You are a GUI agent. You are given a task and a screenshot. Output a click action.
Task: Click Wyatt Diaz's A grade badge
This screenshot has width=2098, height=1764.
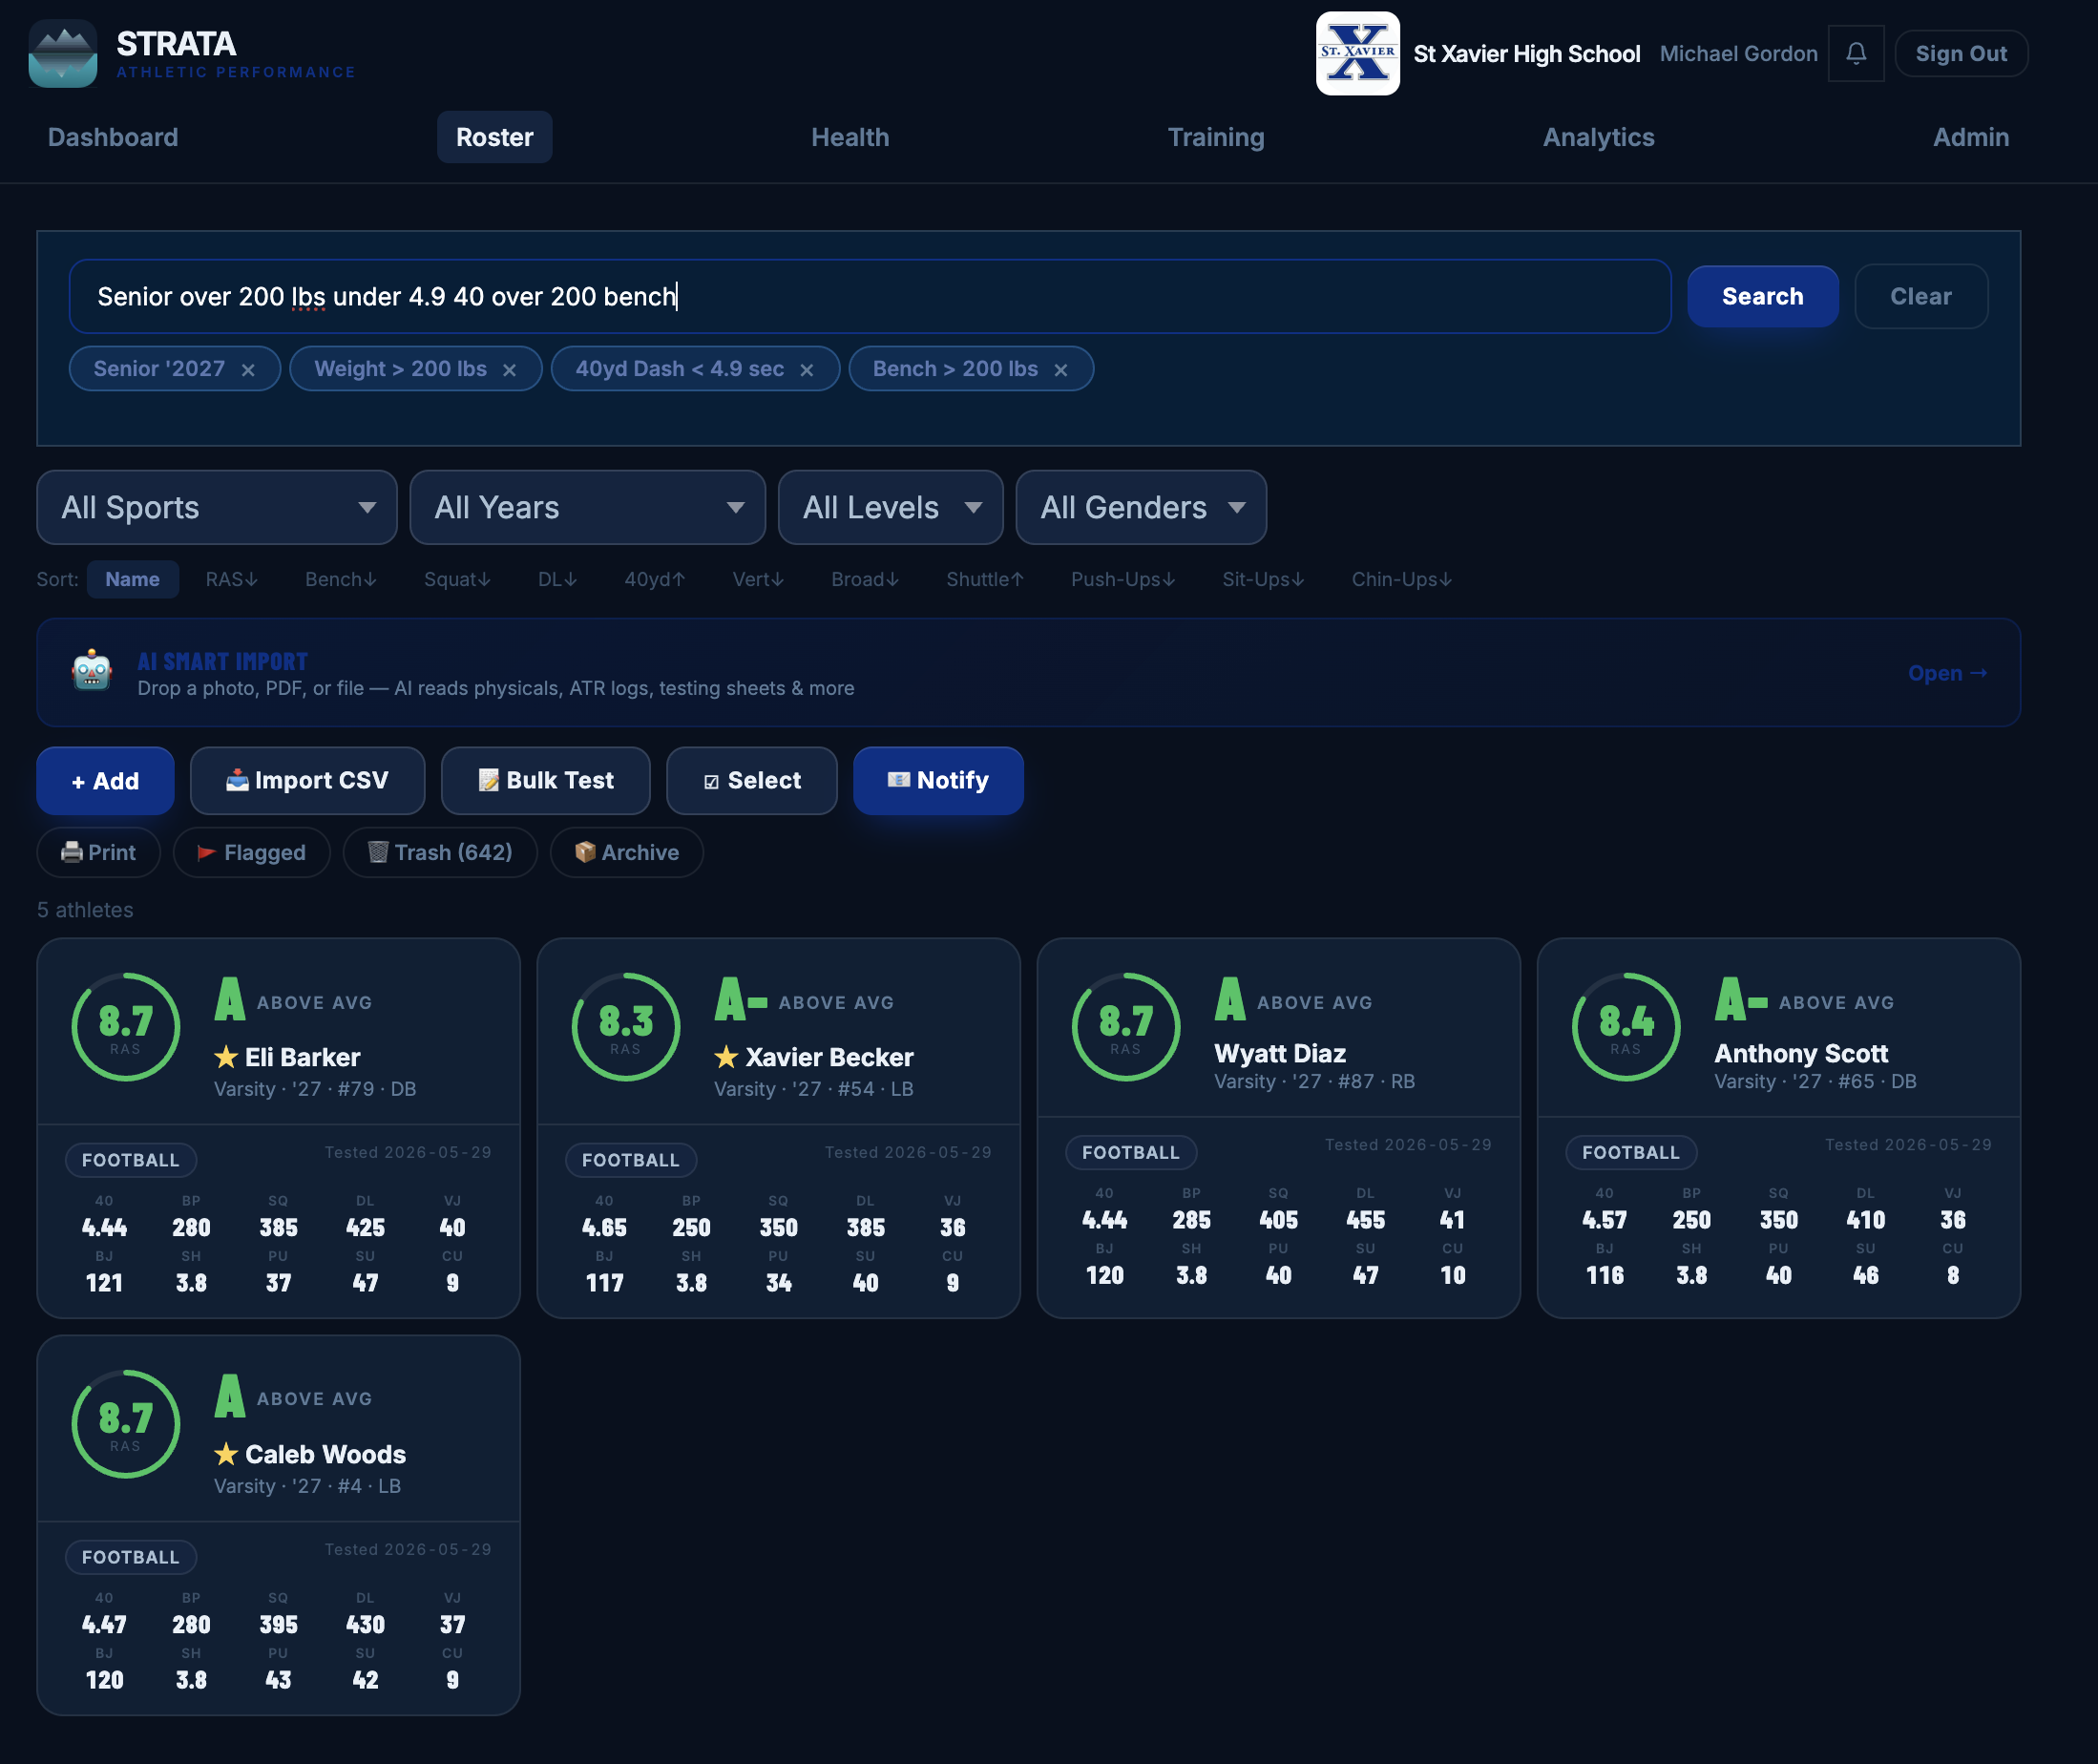coord(1230,999)
